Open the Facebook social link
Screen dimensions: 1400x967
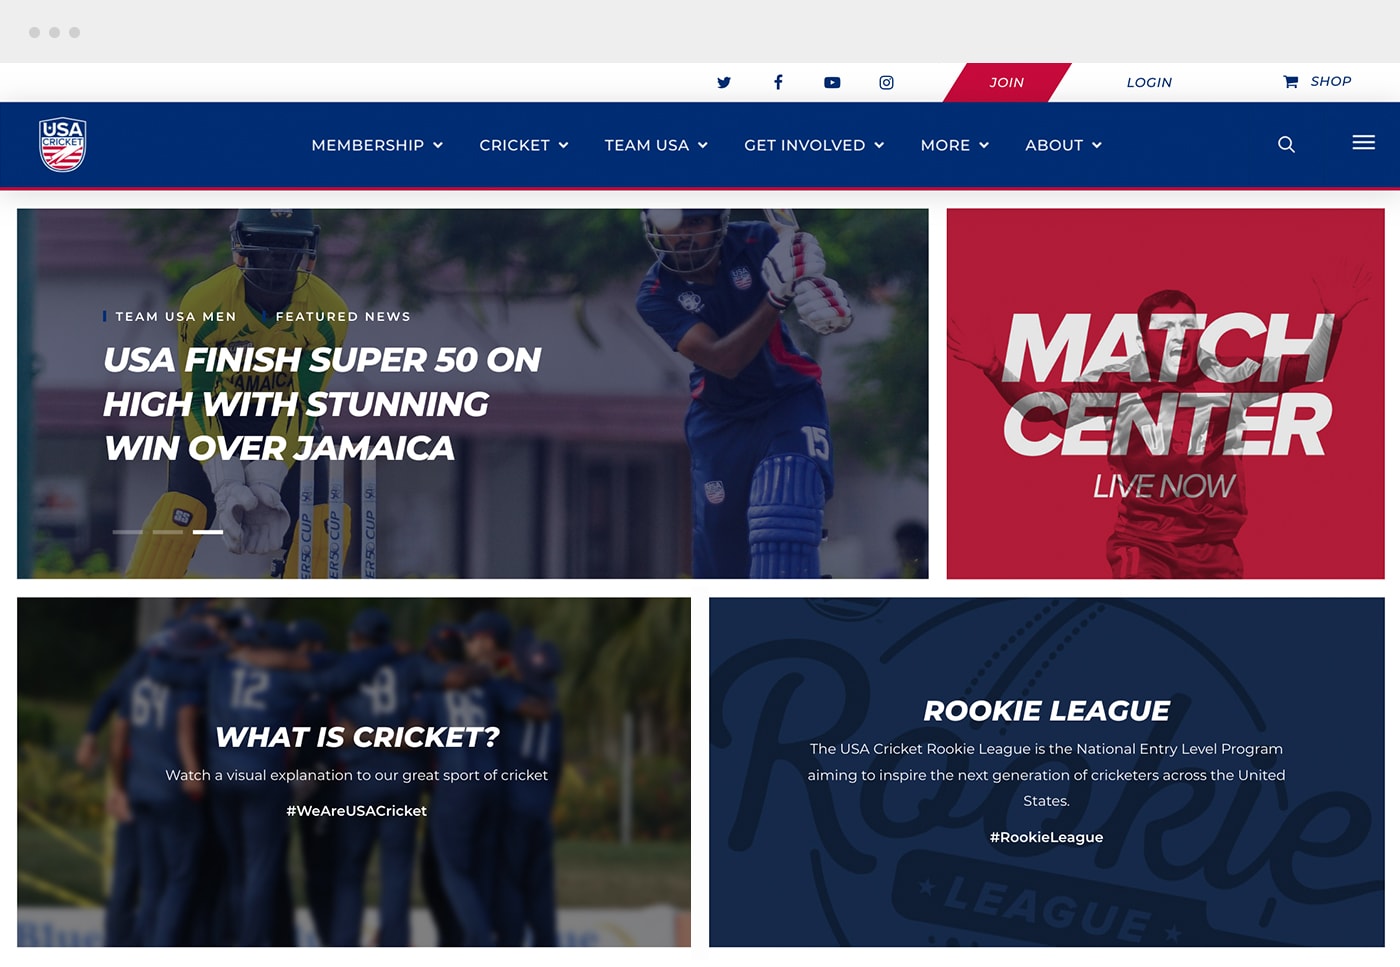[778, 82]
